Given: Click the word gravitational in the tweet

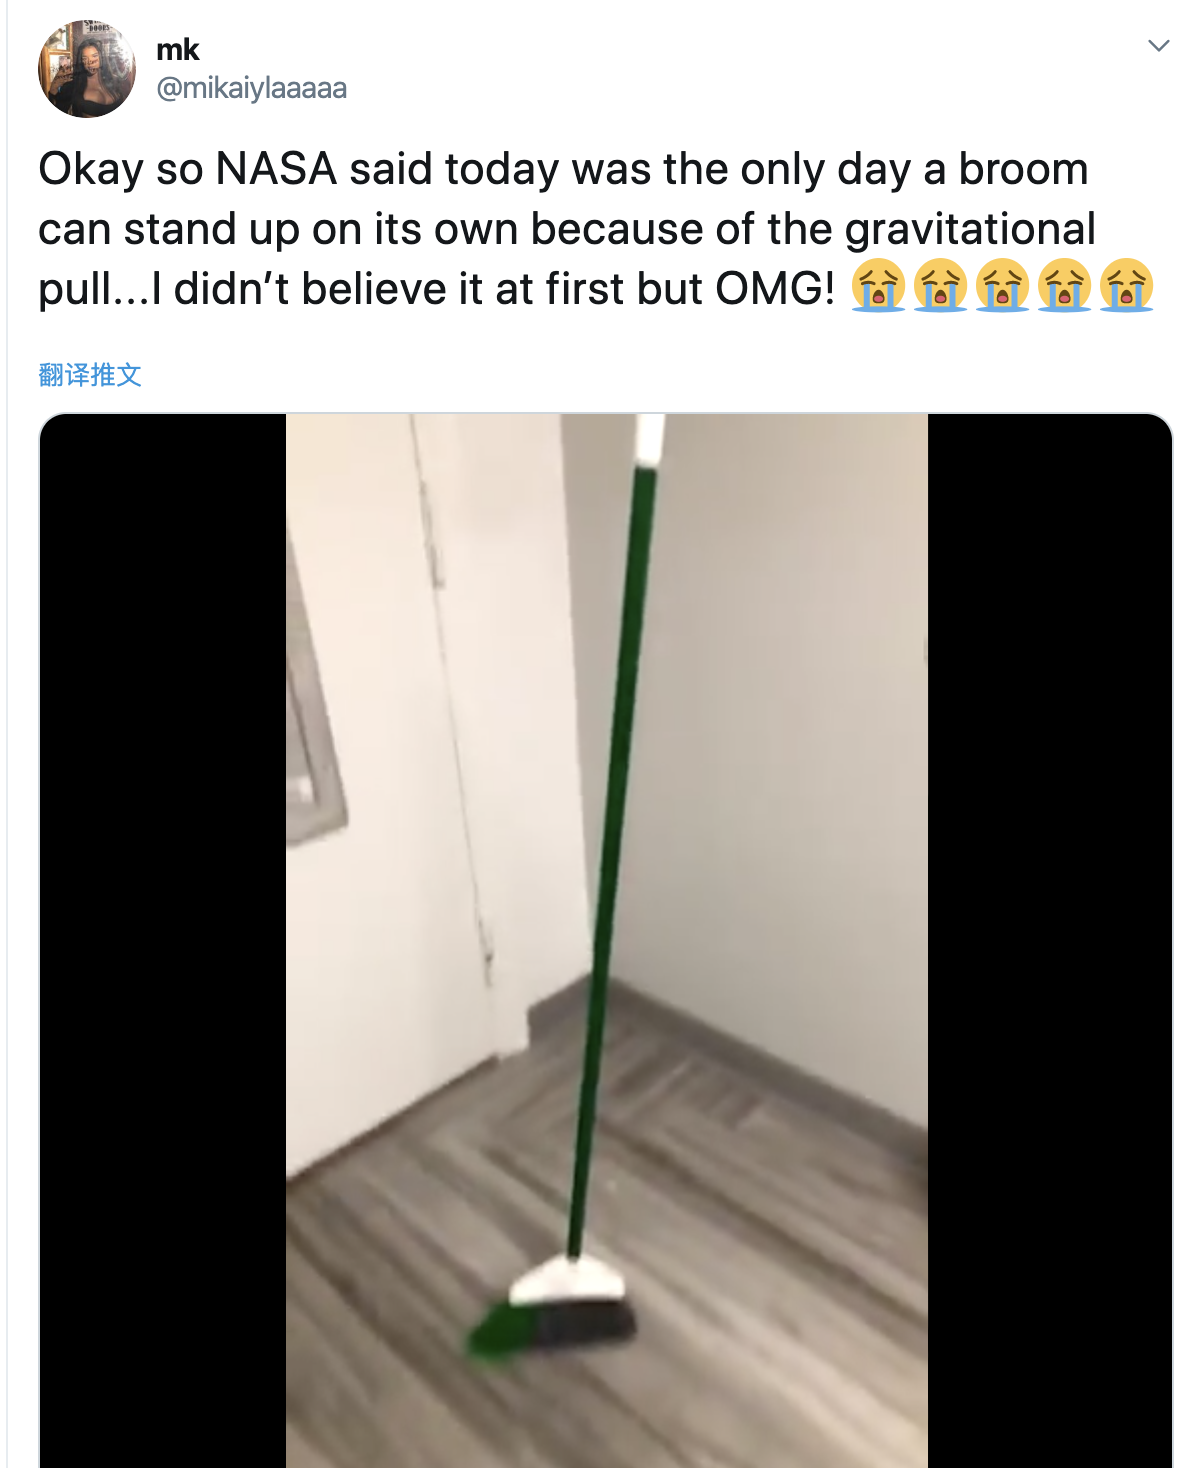Looking at the screenshot, I should (x=970, y=230).
